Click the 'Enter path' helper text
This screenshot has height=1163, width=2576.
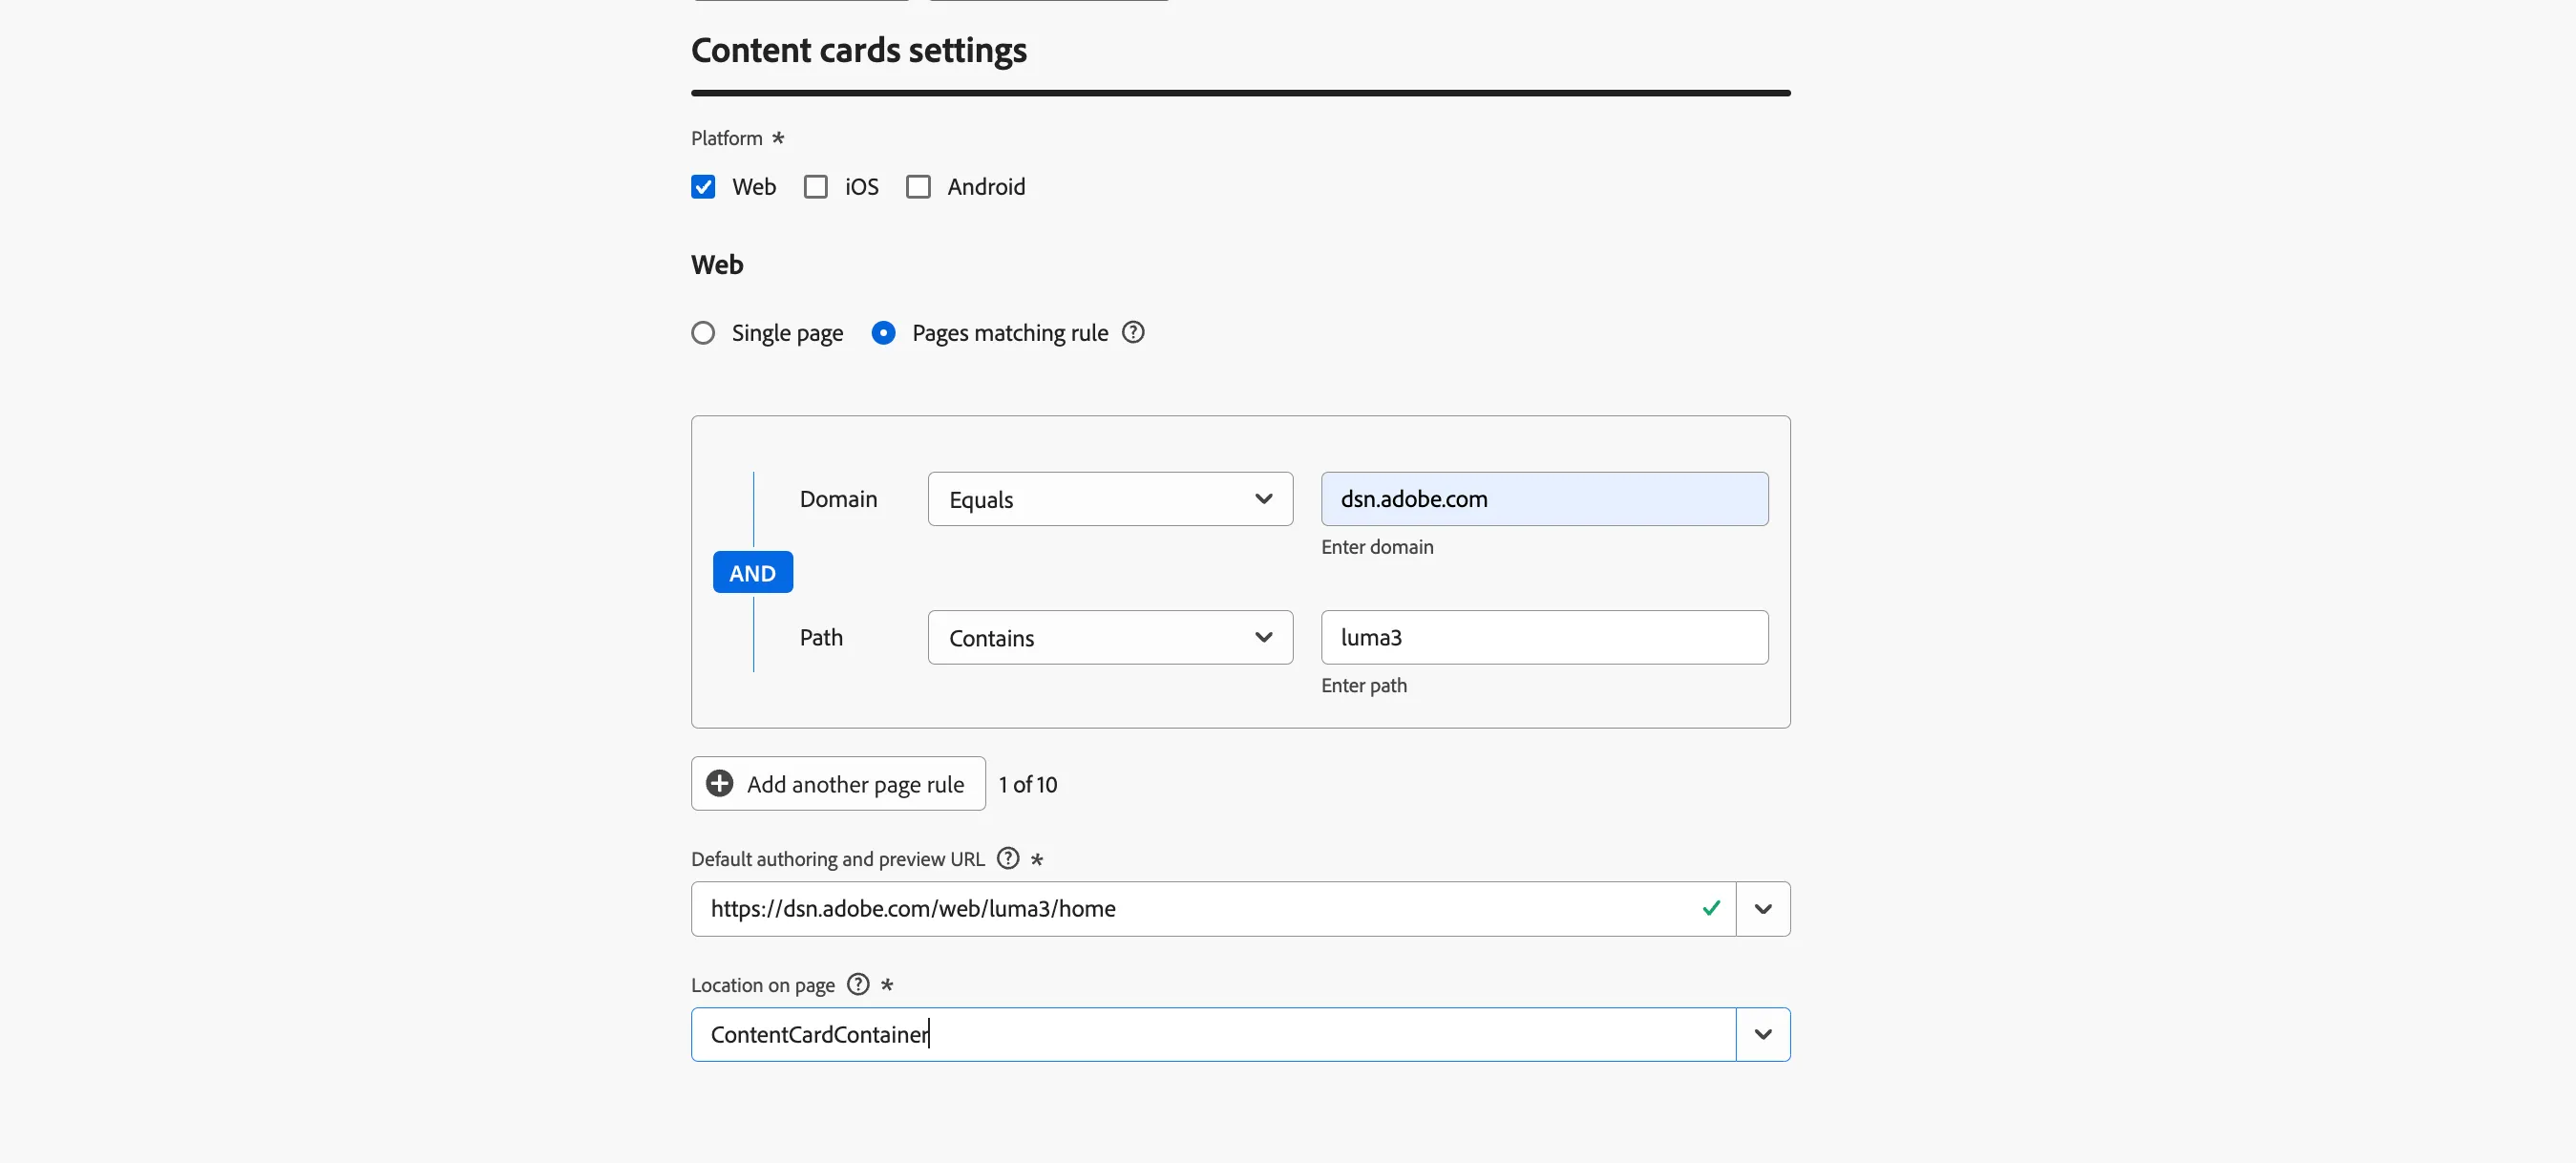pos(1364,686)
